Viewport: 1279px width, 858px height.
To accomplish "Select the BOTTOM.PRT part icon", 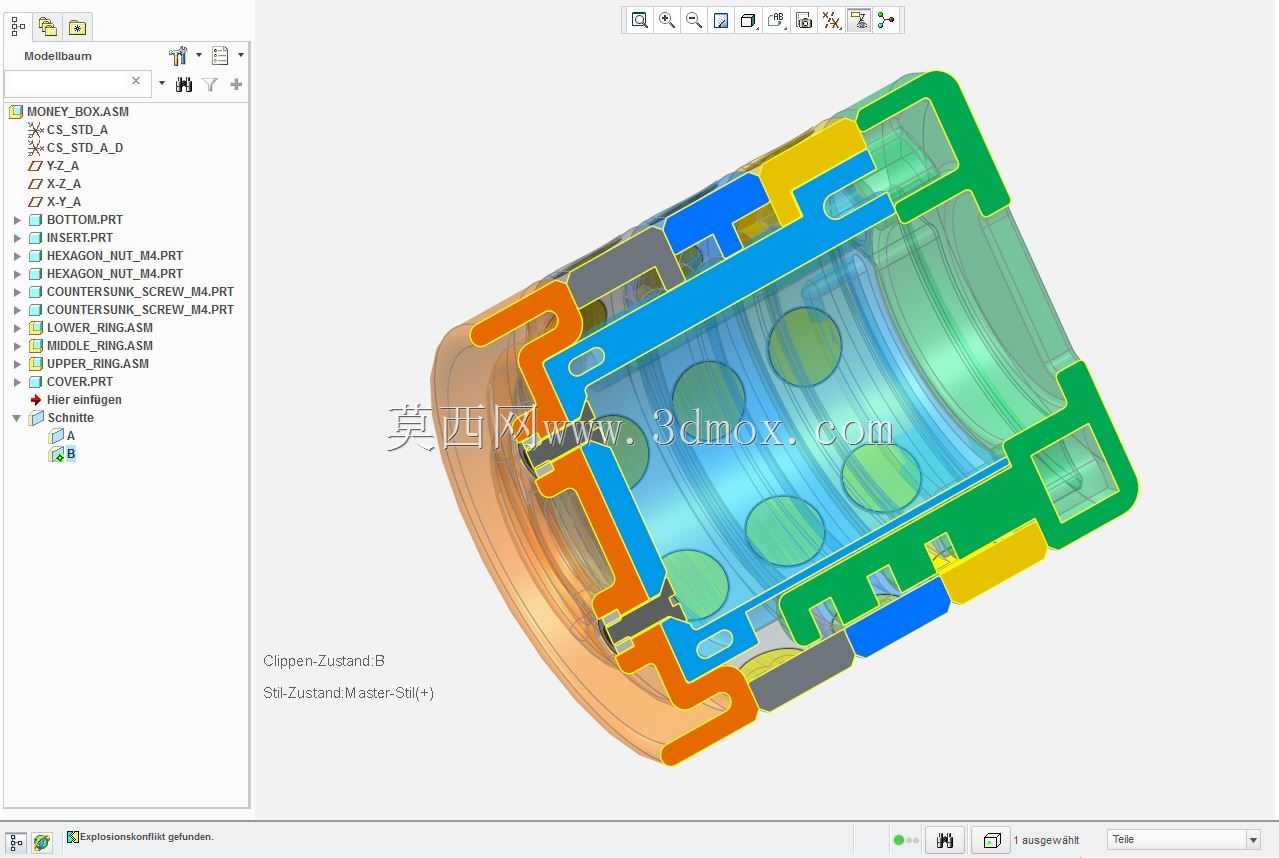I will 36,220.
